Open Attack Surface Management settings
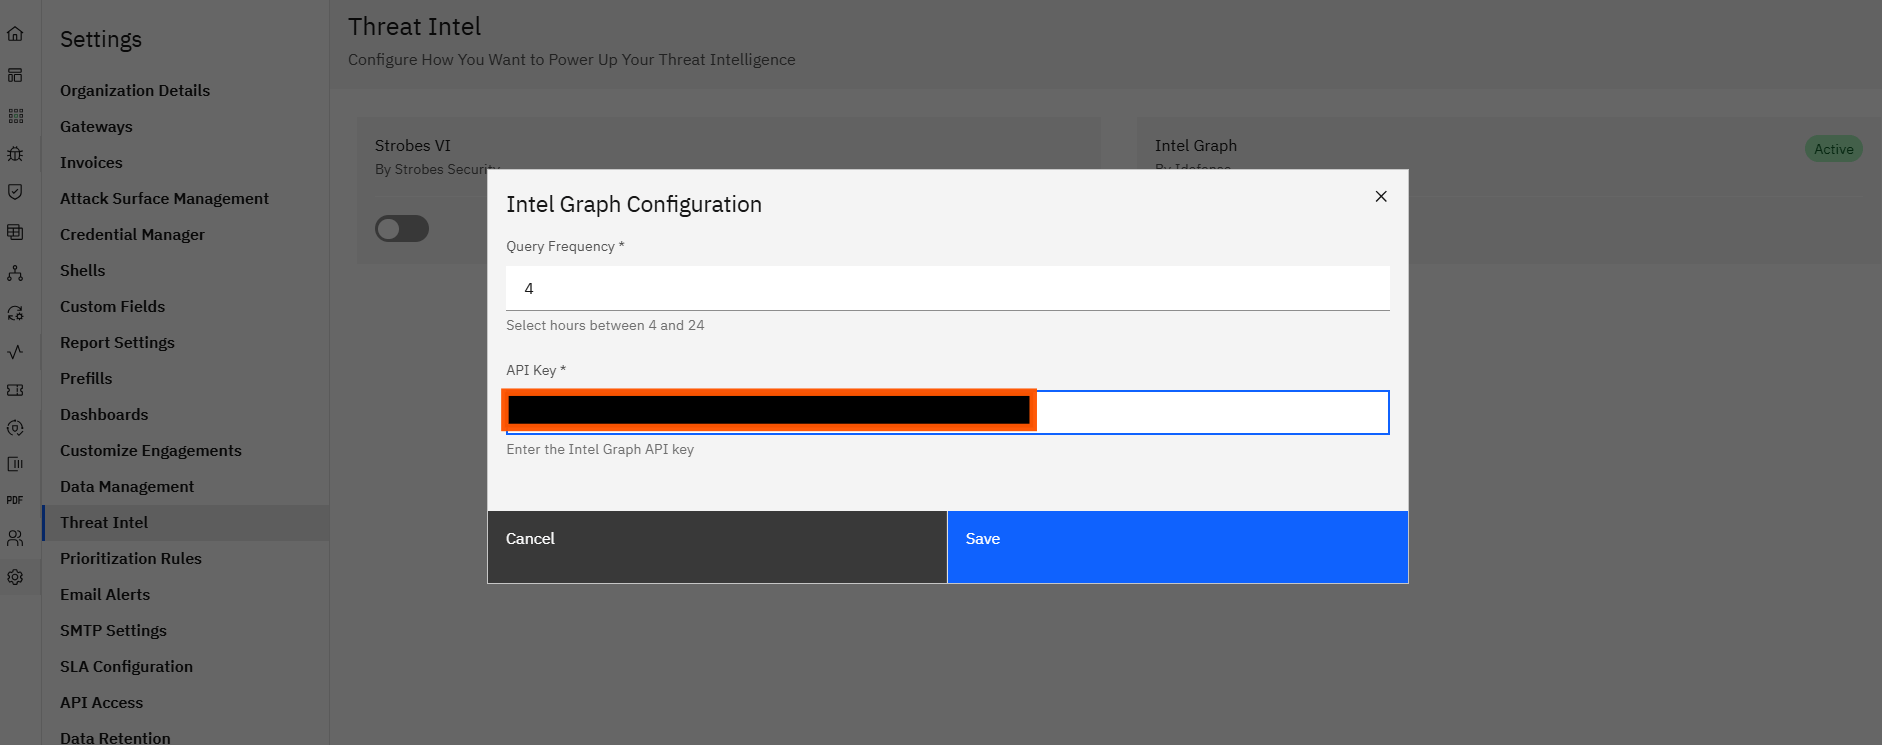1882x745 pixels. 164,198
